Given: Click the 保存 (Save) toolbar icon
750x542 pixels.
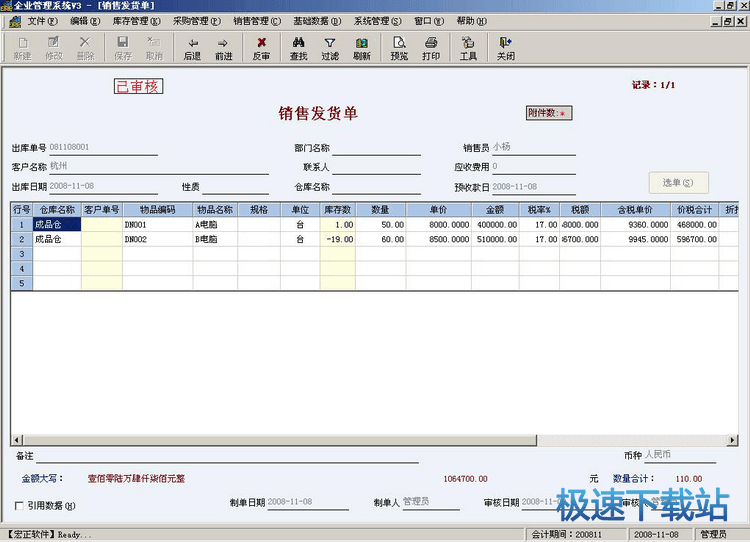Looking at the screenshot, I should pyautogui.click(x=123, y=48).
